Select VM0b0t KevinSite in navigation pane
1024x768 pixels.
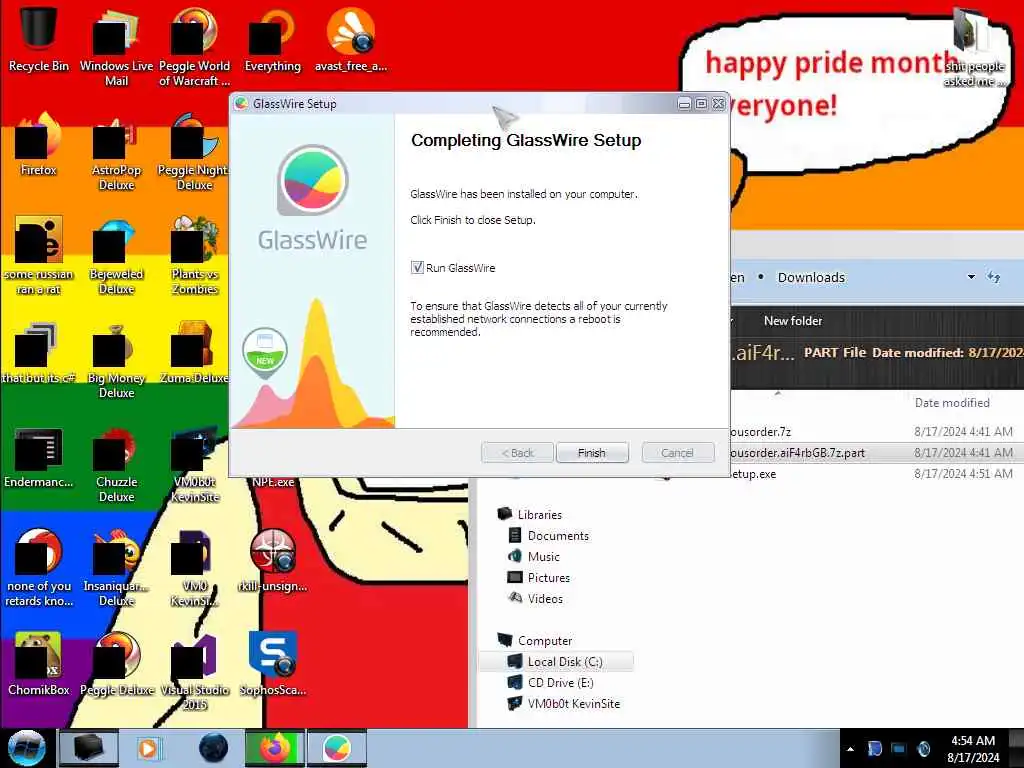[x=573, y=703]
